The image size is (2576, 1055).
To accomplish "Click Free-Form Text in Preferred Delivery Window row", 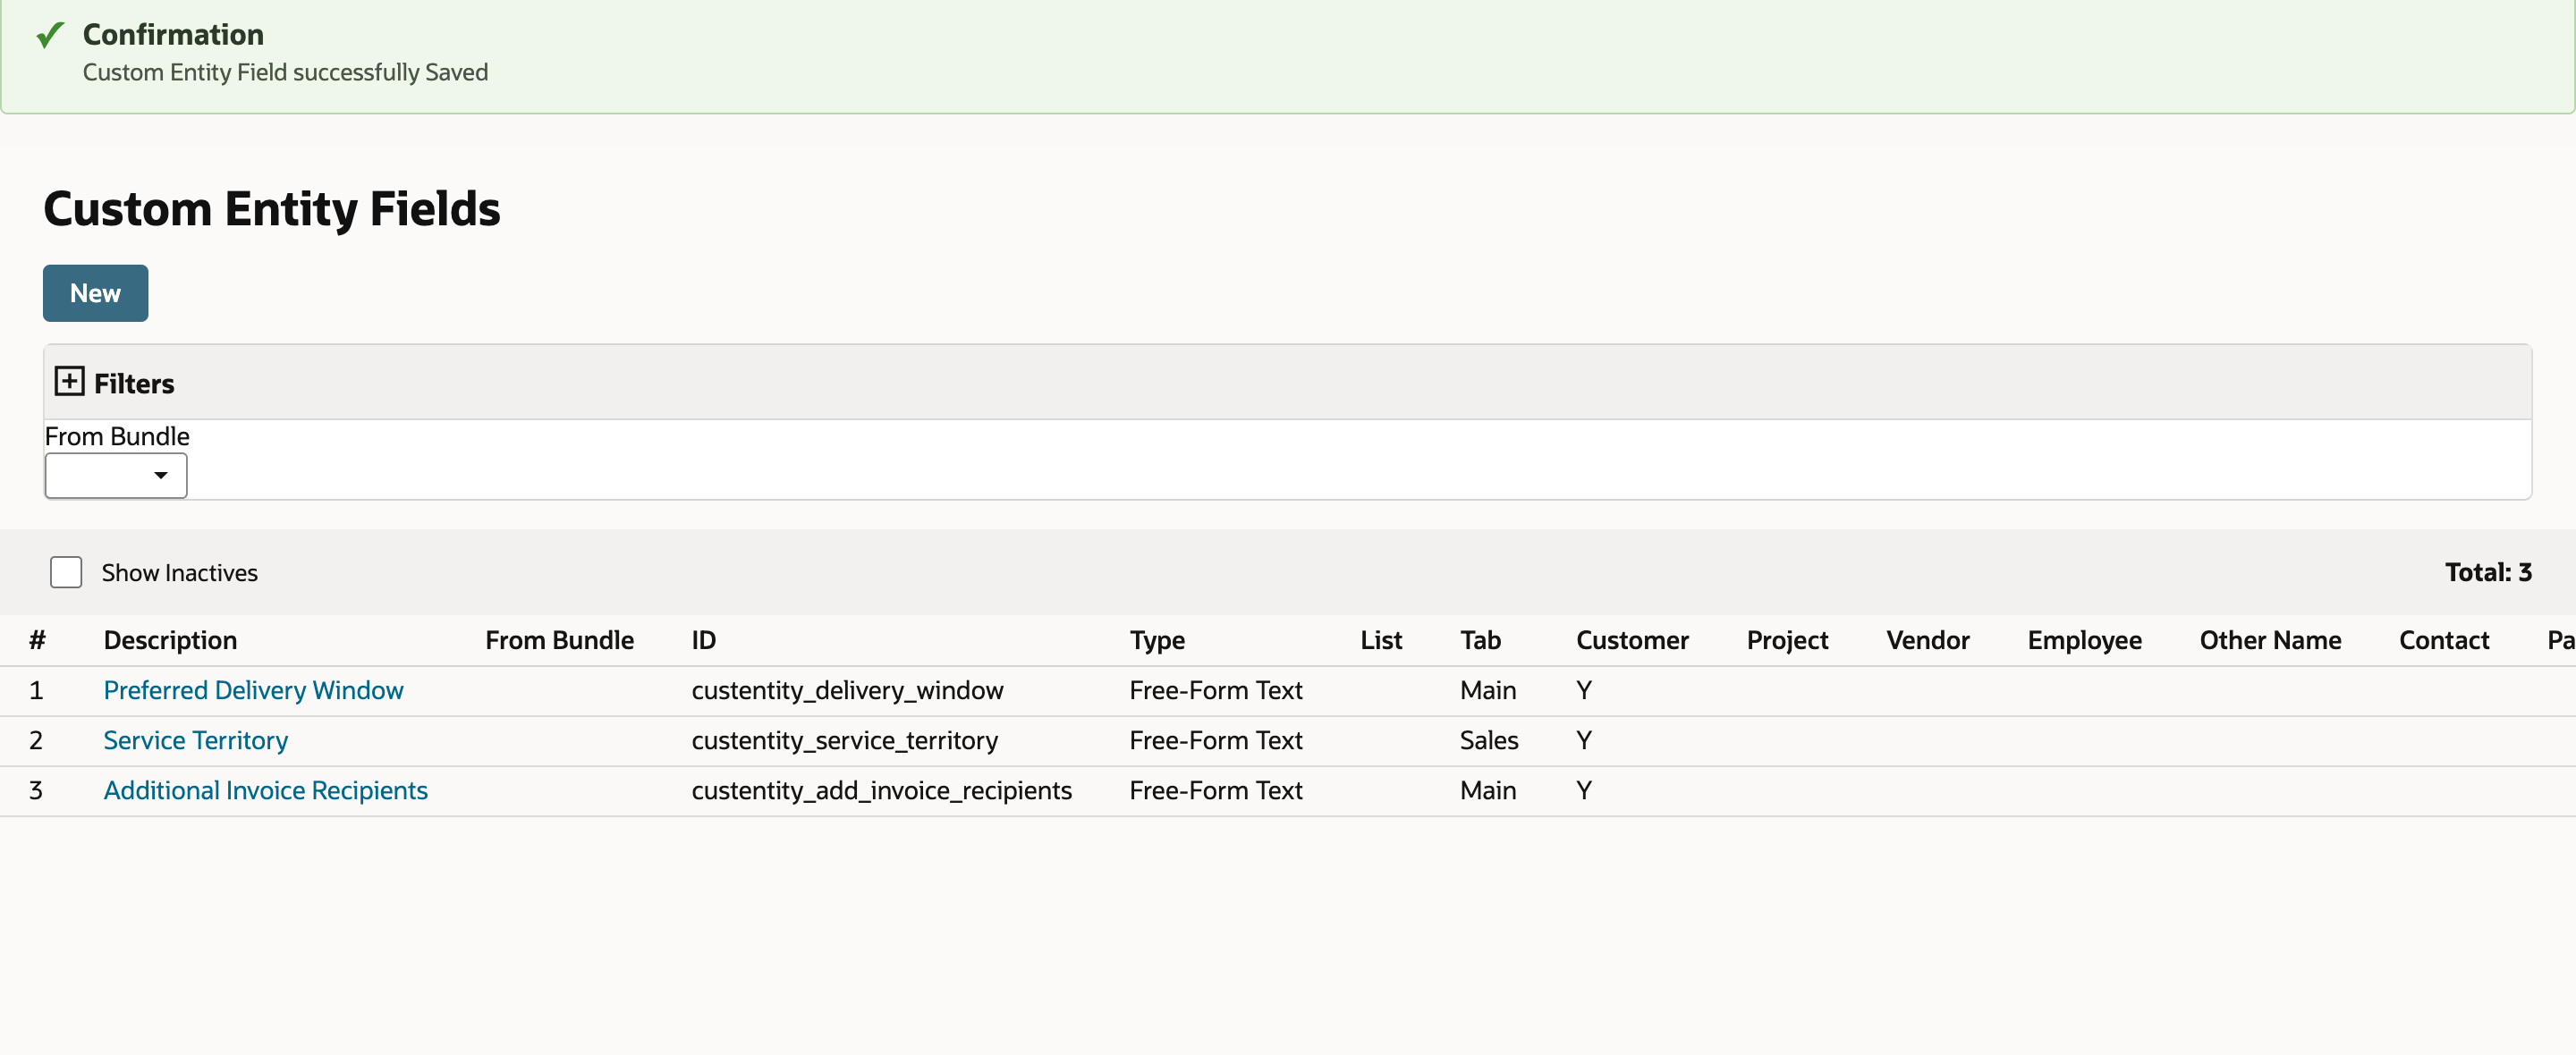I will pyautogui.click(x=1215, y=690).
